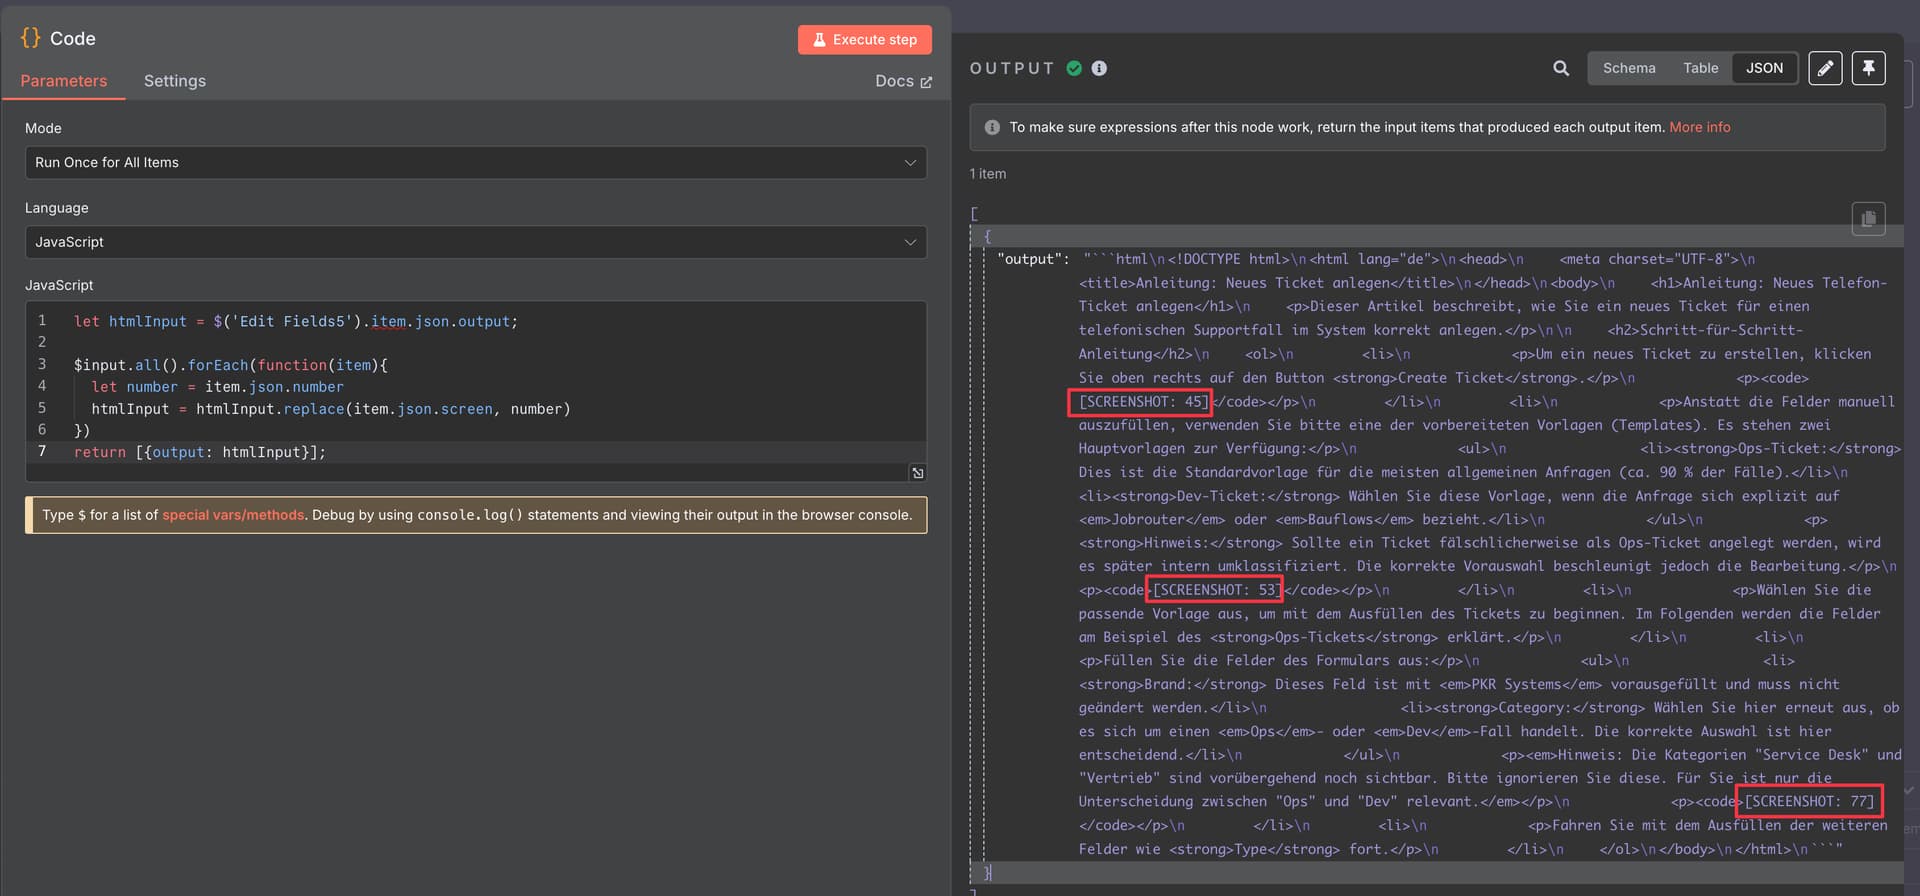Viewport: 1920px width, 896px height.
Task: Click the $input.all().forEach line
Action: [x=230, y=365]
